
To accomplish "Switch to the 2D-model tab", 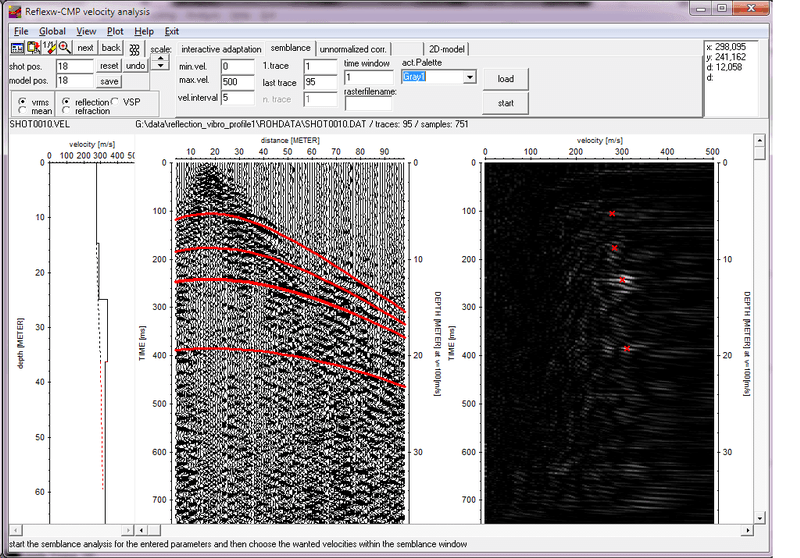I will (x=446, y=49).
